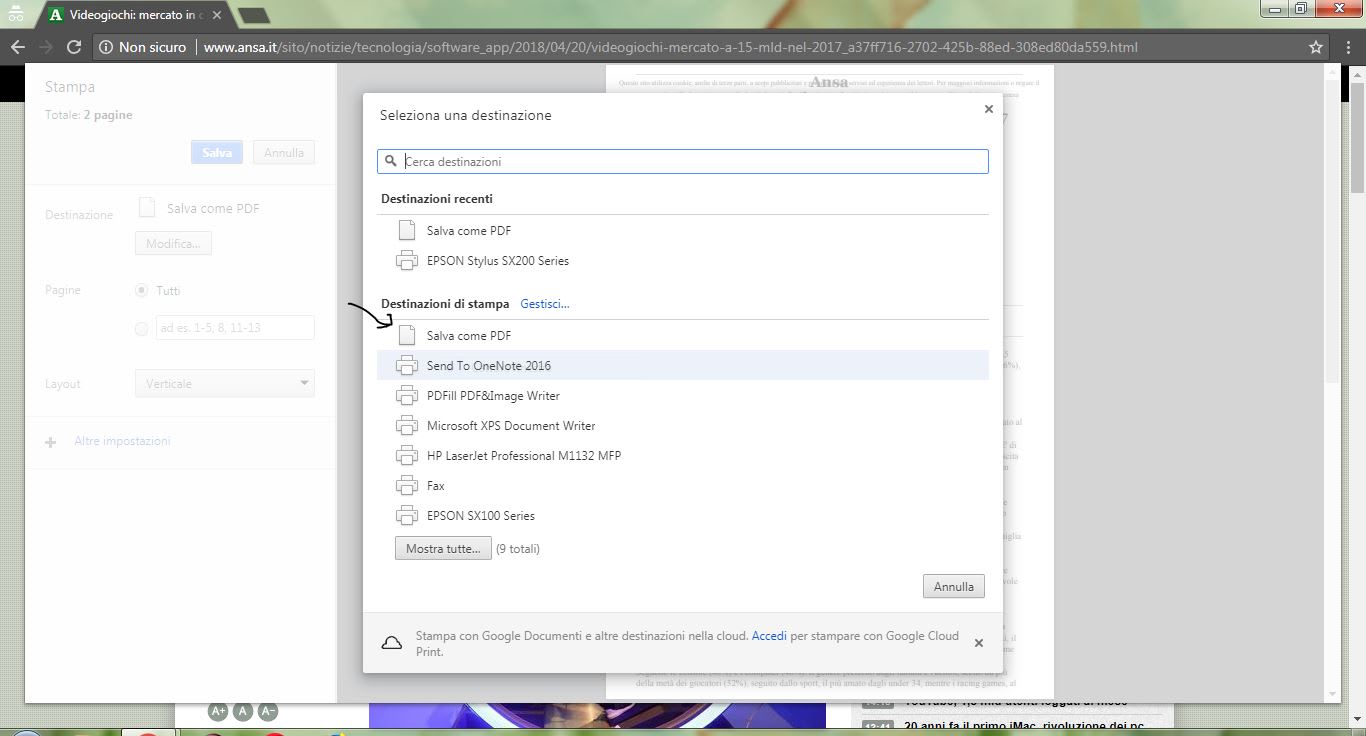The height and width of the screenshot is (736, 1366).
Task: Select the Fax destination
Action: click(683, 485)
